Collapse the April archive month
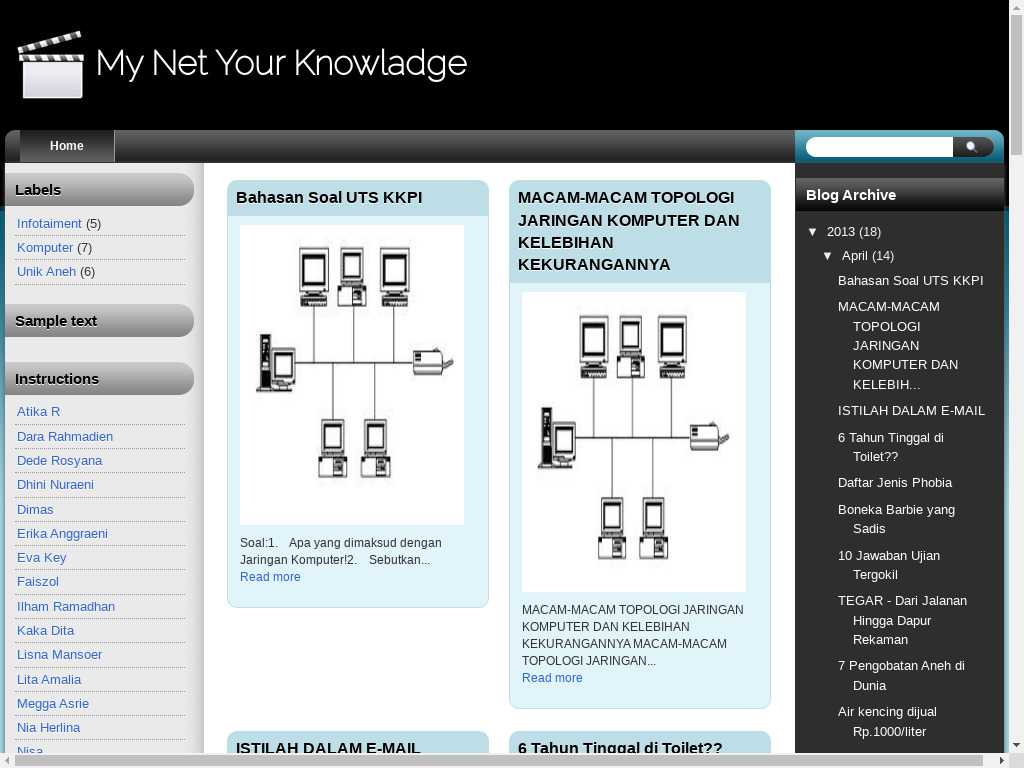Viewport: 1024px width, 768px height. tap(828, 256)
